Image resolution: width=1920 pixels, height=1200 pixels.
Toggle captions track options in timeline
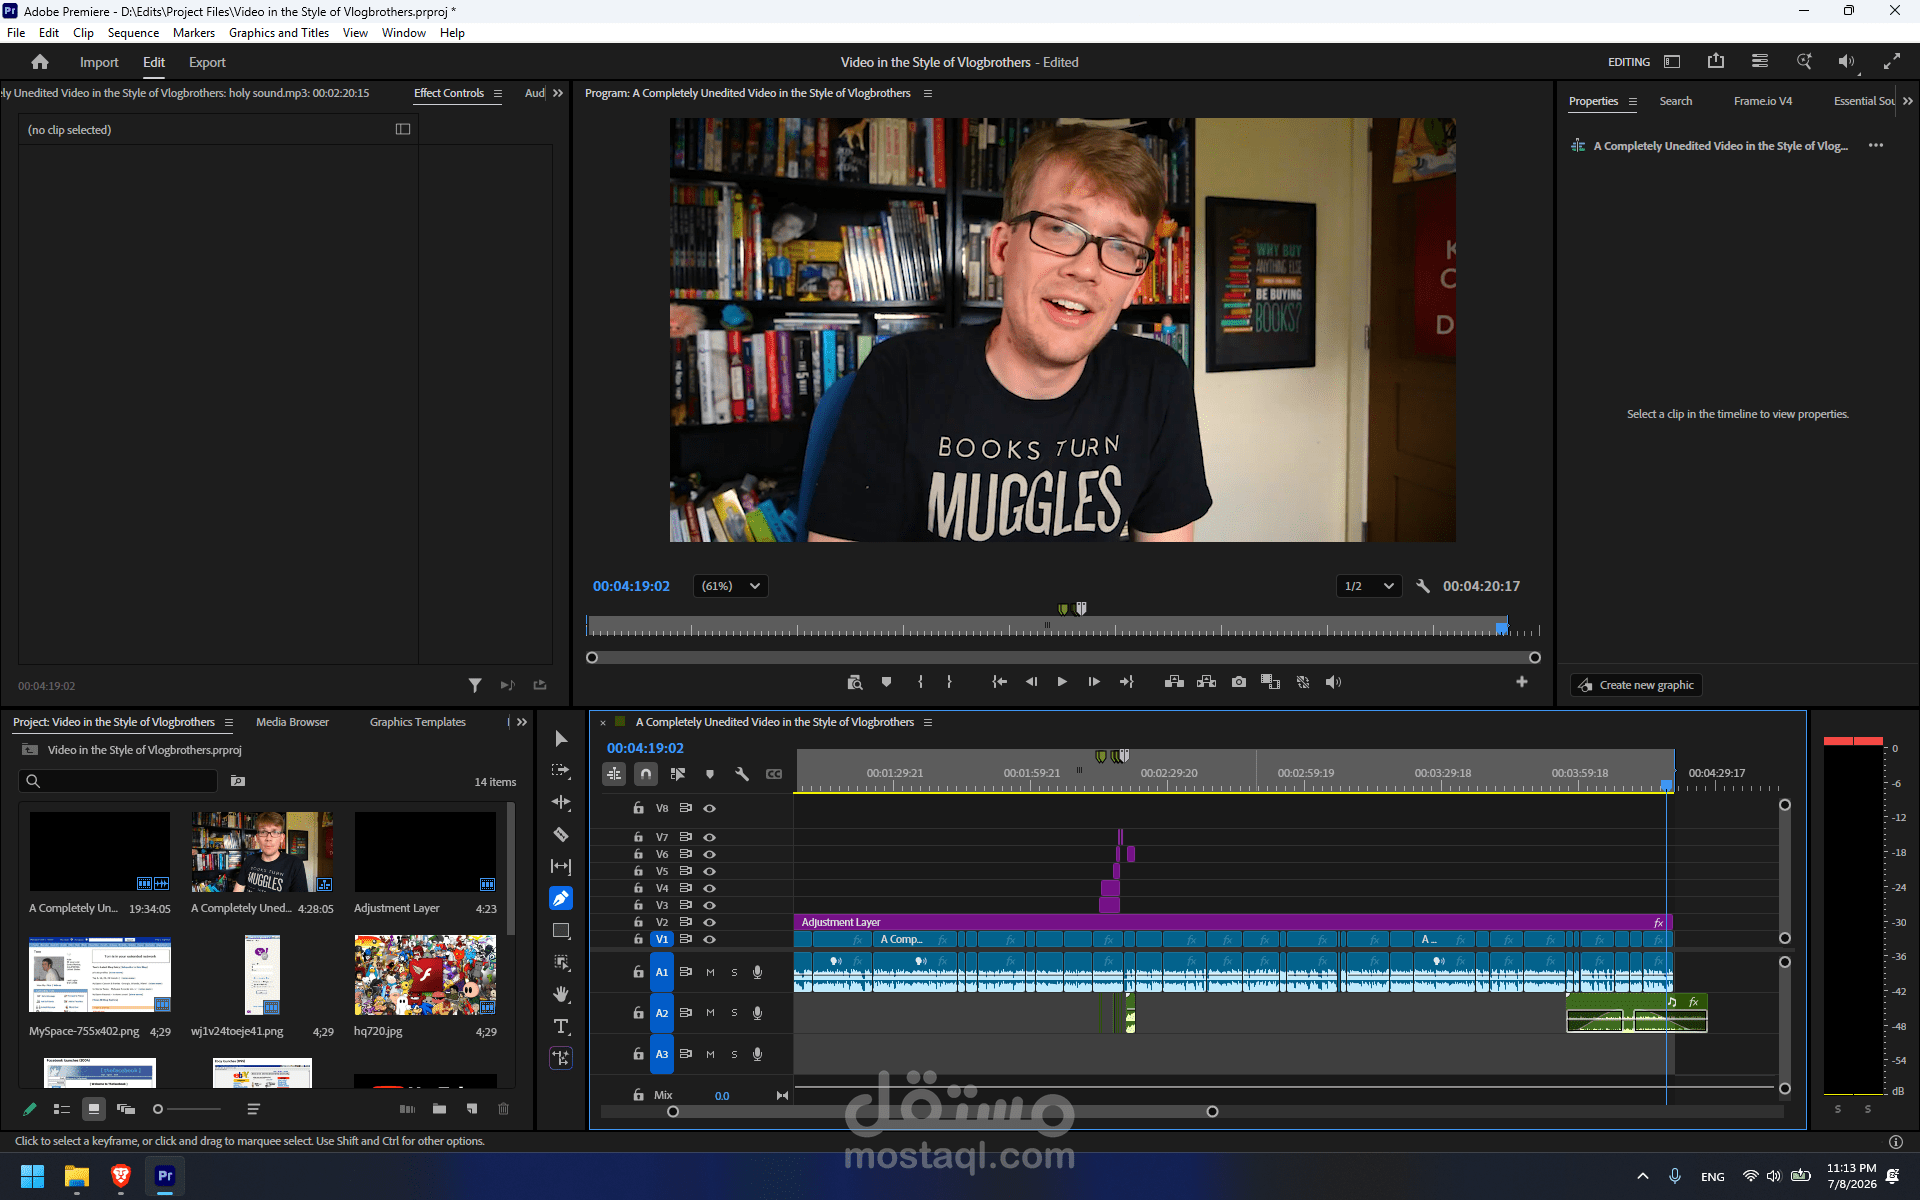pos(774,774)
